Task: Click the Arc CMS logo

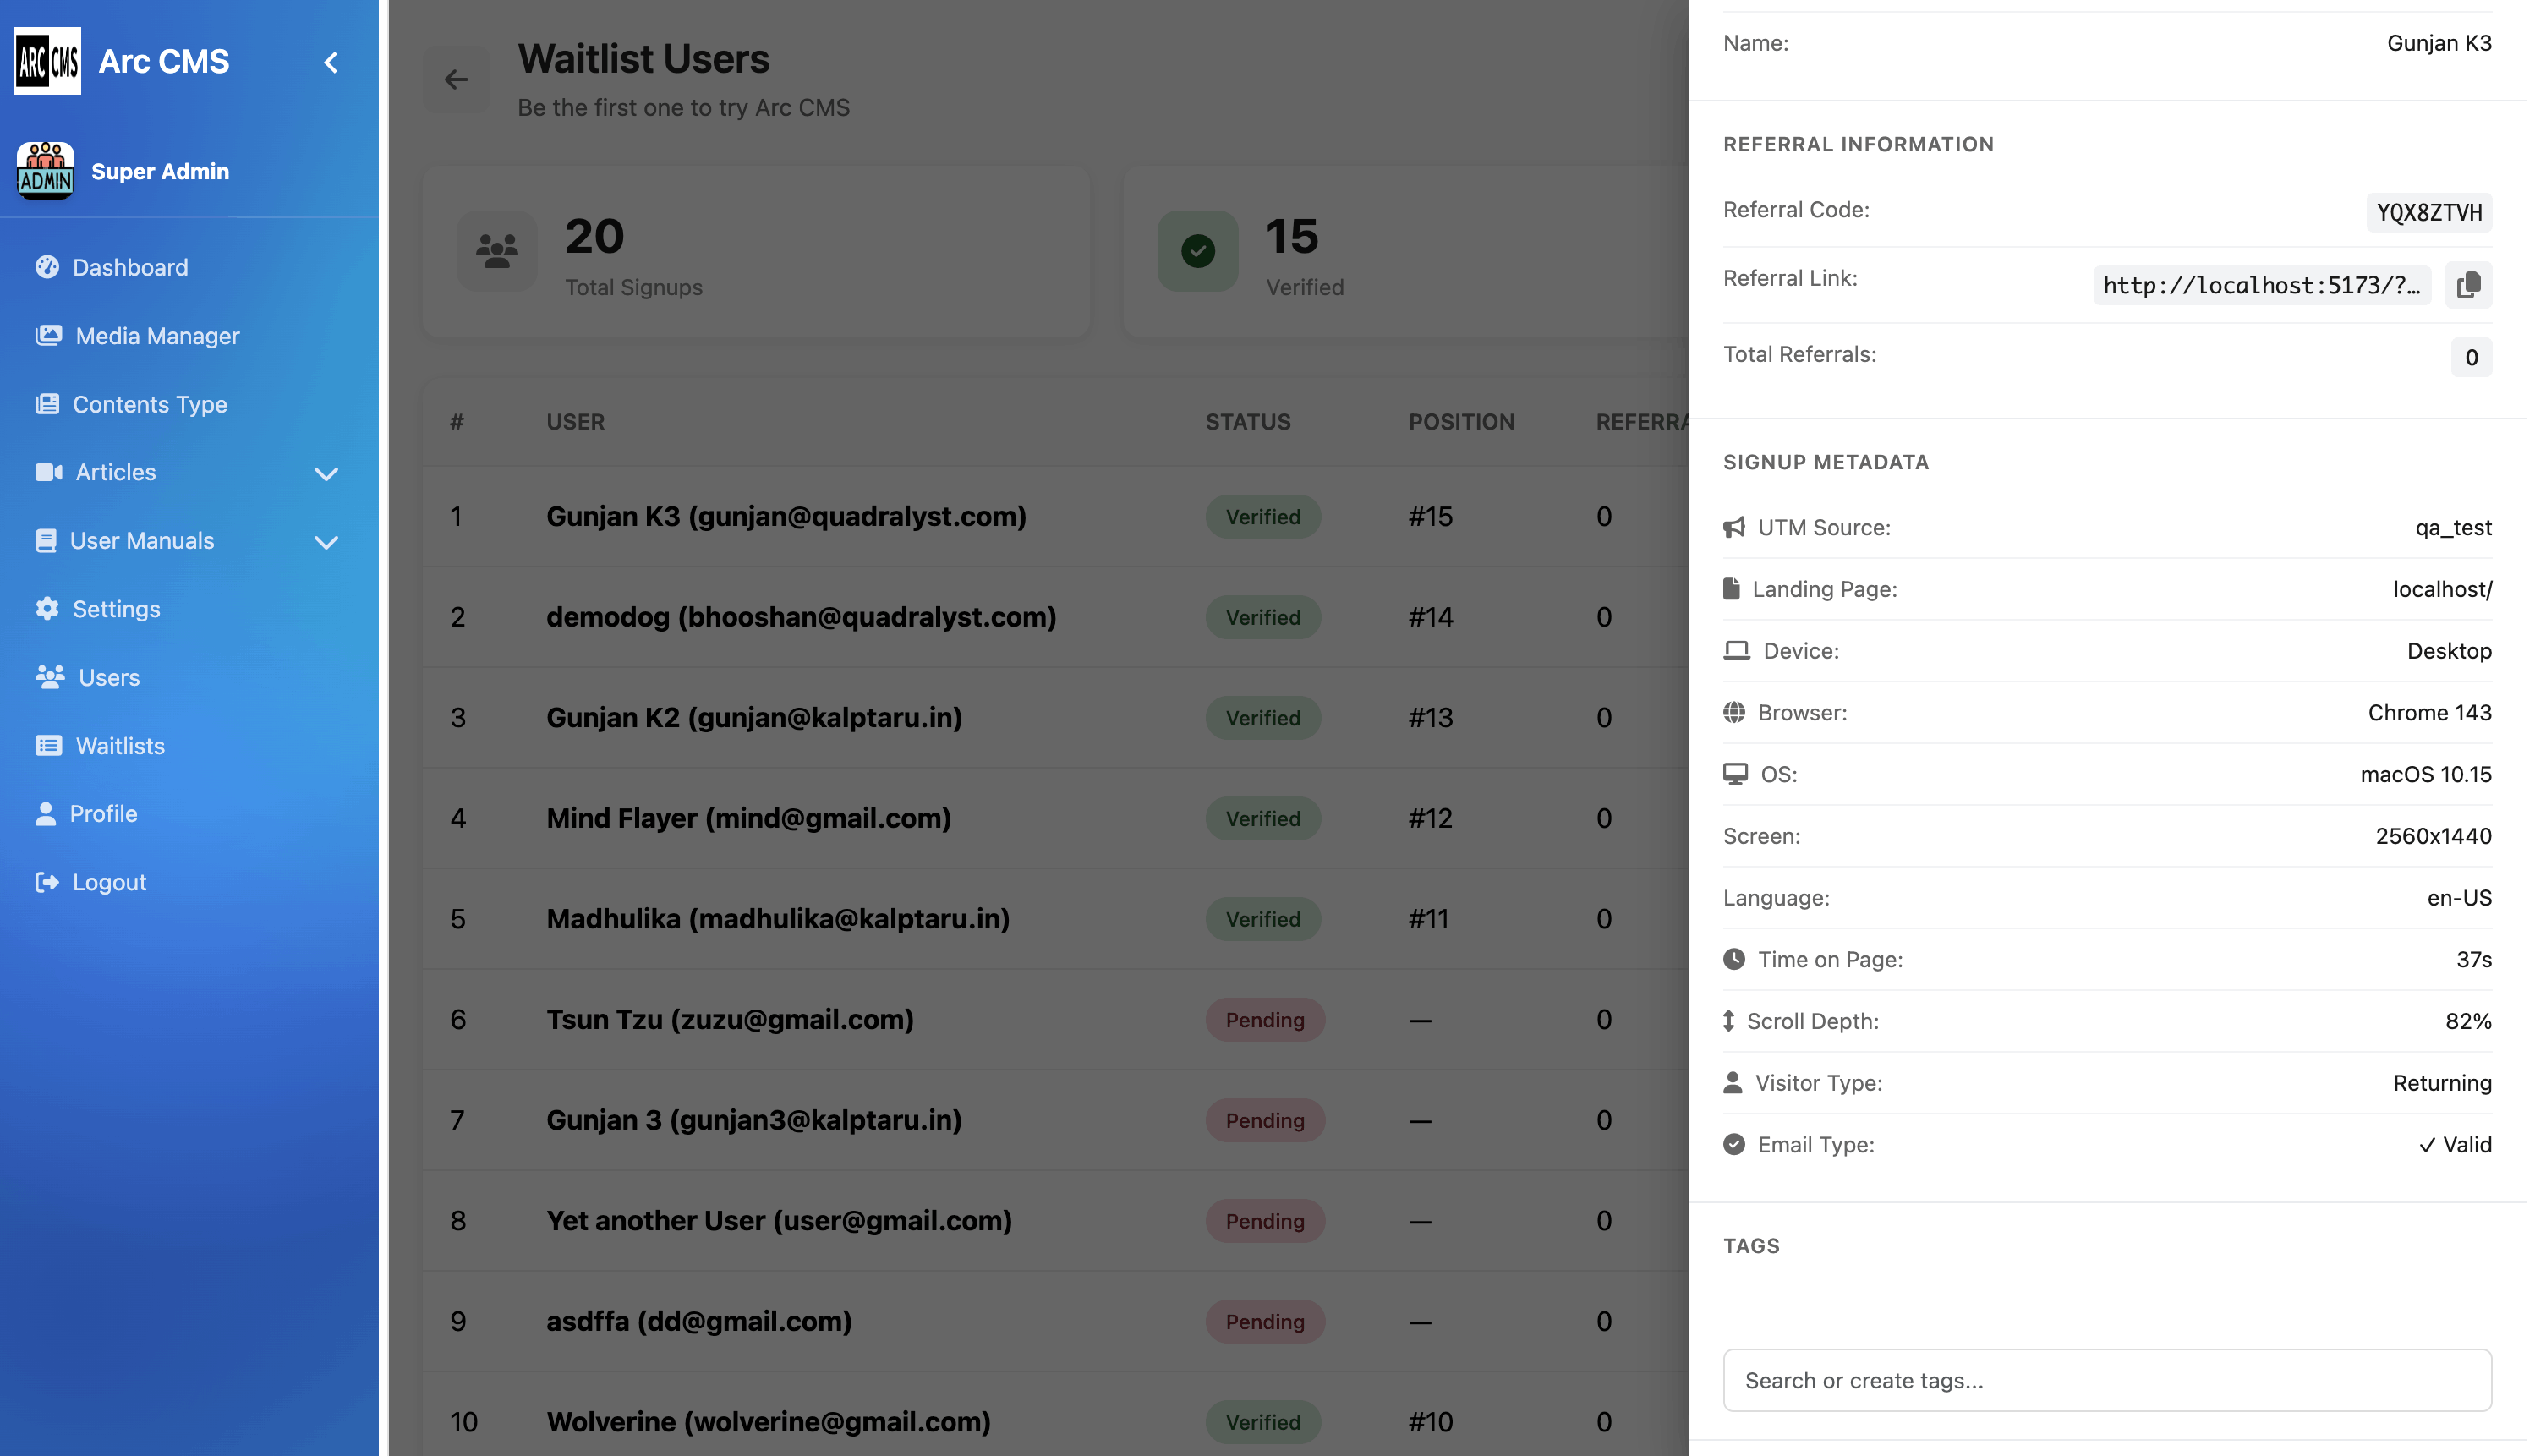Action: [47, 61]
